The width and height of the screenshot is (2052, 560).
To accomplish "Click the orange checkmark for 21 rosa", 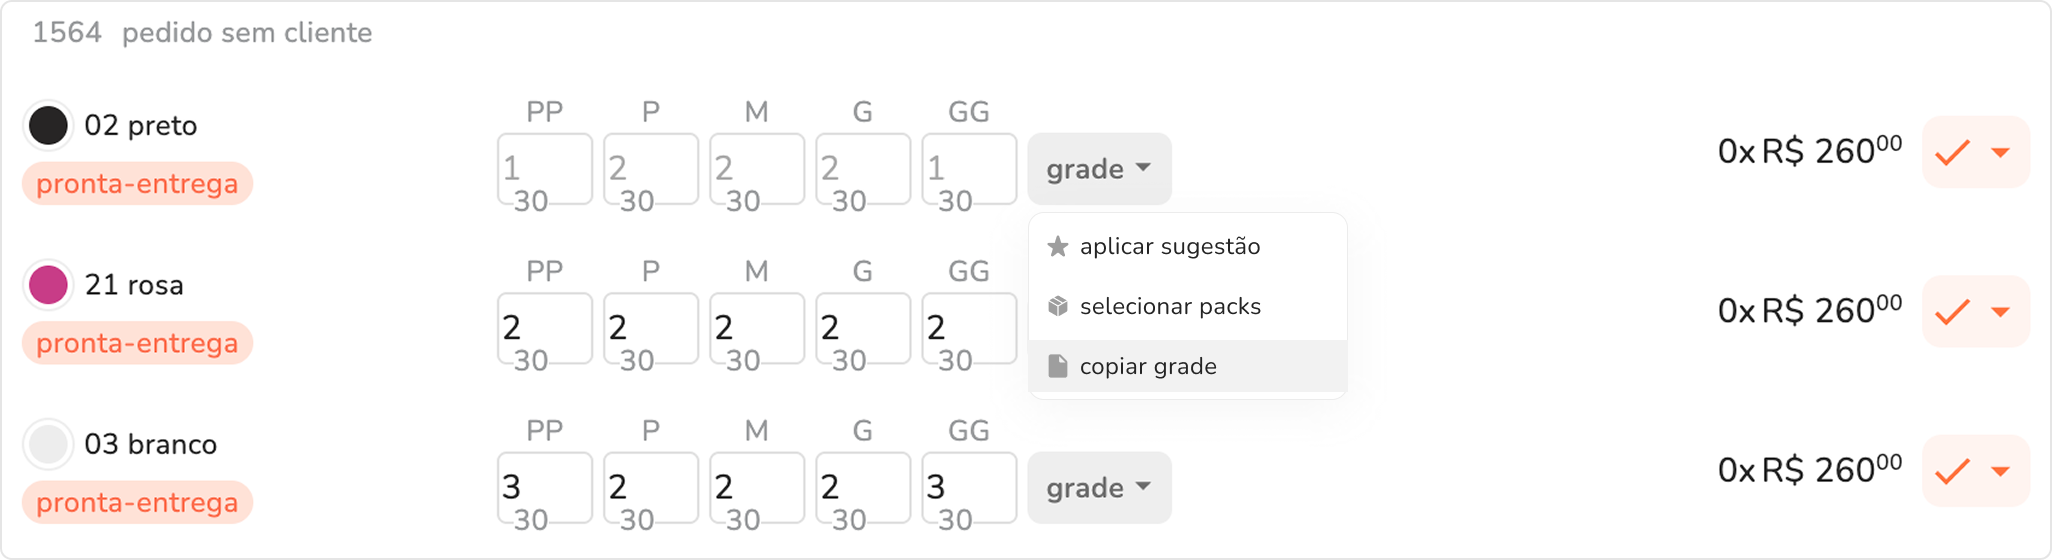I will coord(1951,312).
